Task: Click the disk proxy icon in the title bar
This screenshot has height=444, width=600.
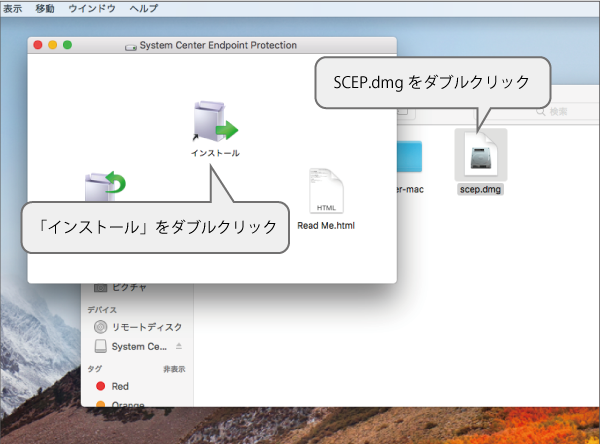Action: [x=131, y=47]
